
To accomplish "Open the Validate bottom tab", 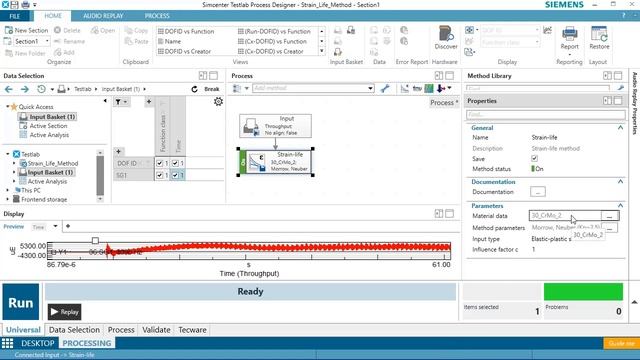I will coord(156,330).
